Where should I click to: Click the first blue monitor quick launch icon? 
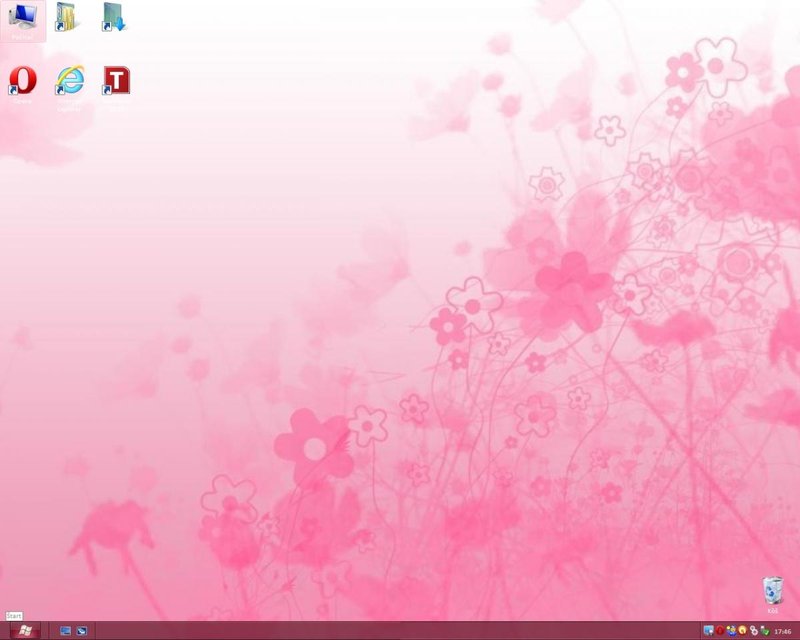tap(66, 631)
